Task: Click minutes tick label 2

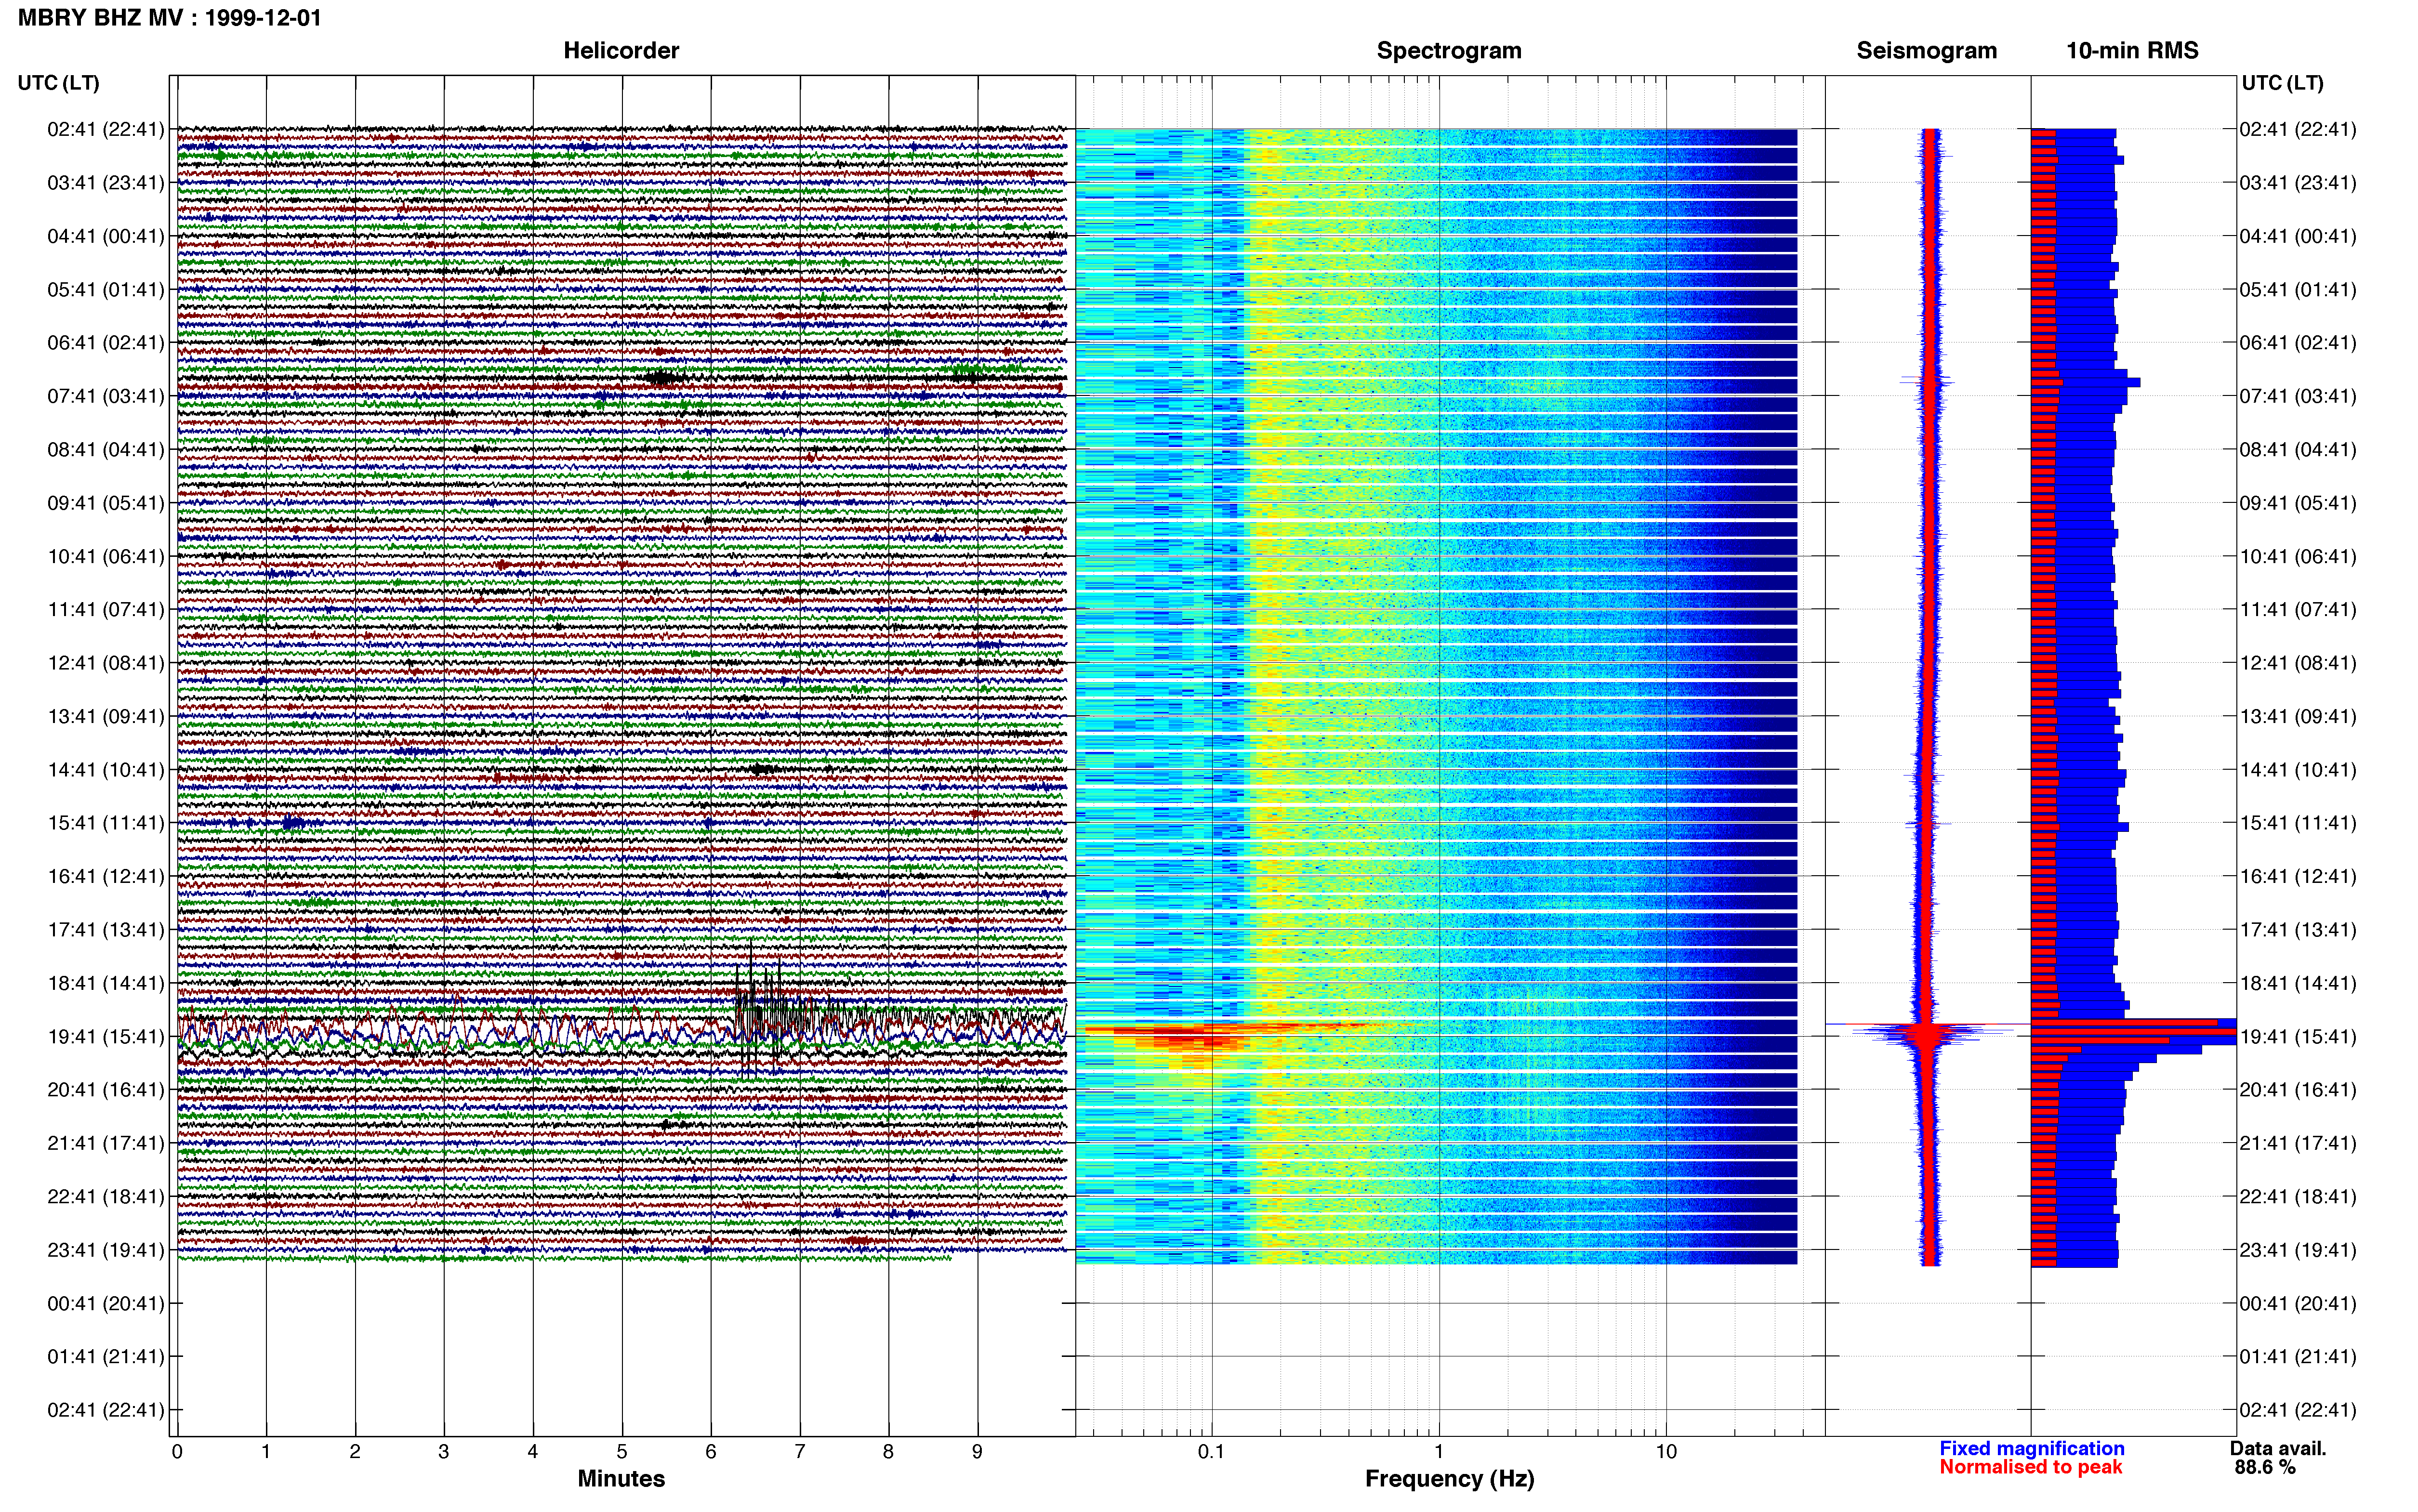Action: [355, 1452]
